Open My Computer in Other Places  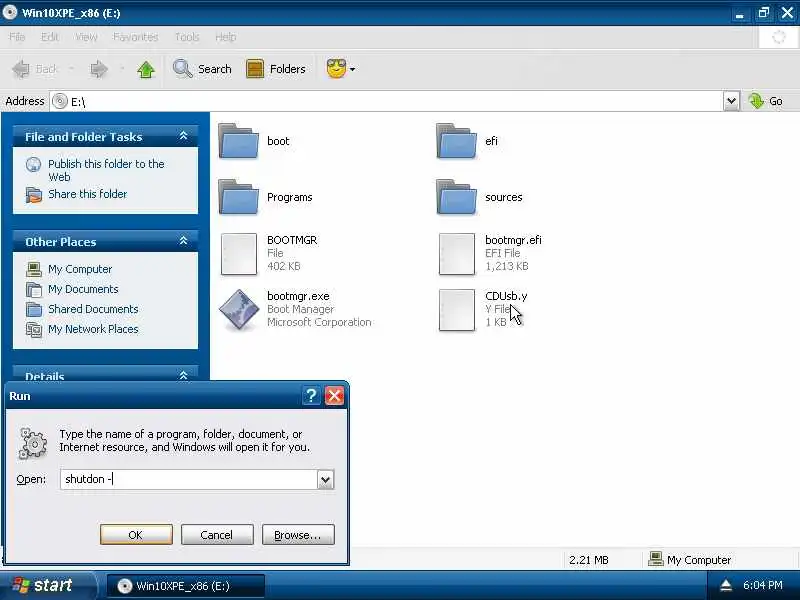click(x=80, y=269)
